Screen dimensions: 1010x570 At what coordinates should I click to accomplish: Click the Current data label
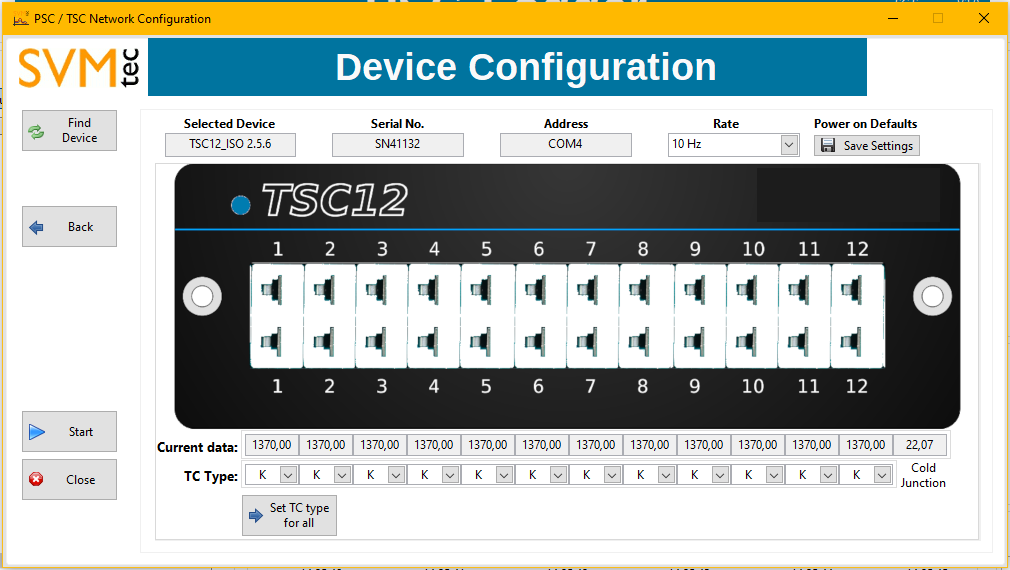(x=197, y=447)
